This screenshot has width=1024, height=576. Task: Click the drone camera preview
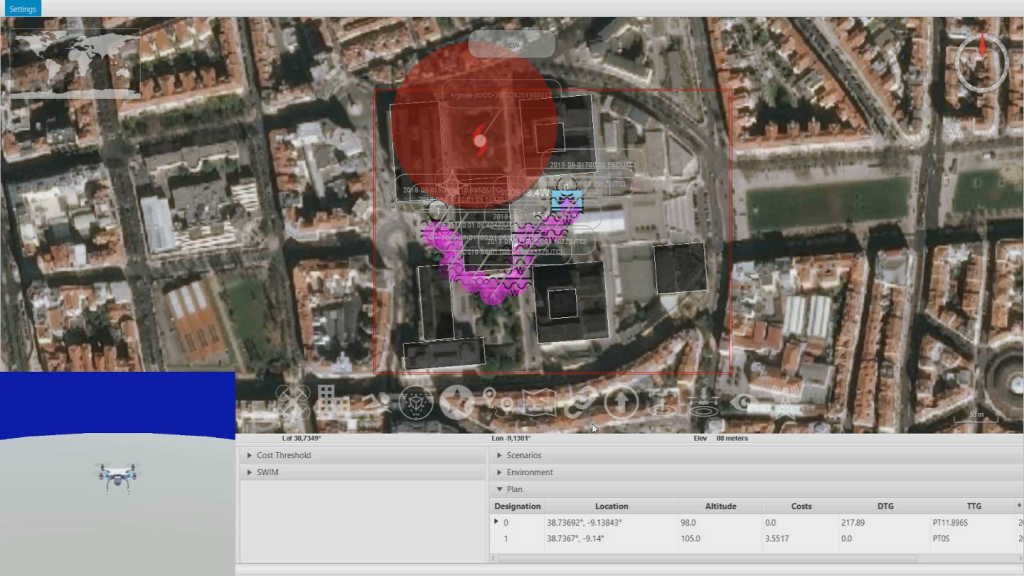(x=118, y=473)
